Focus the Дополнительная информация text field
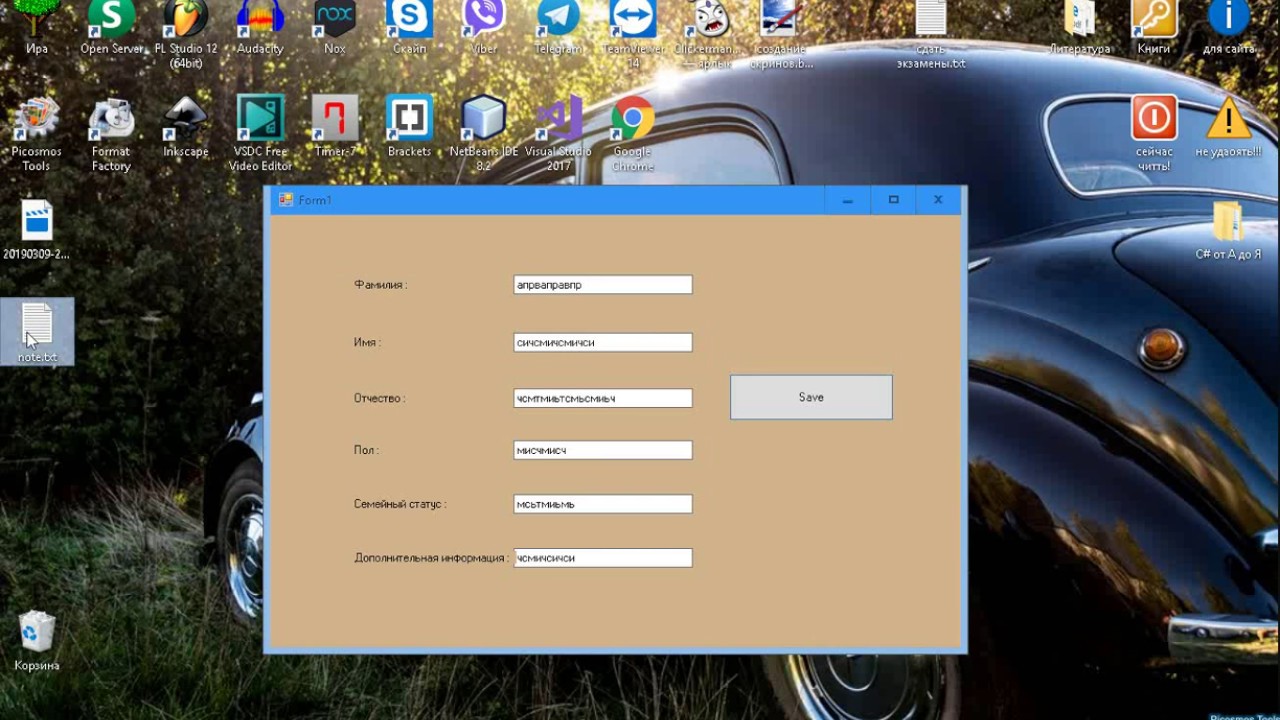Viewport: 1280px width, 720px height. click(603, 558)
